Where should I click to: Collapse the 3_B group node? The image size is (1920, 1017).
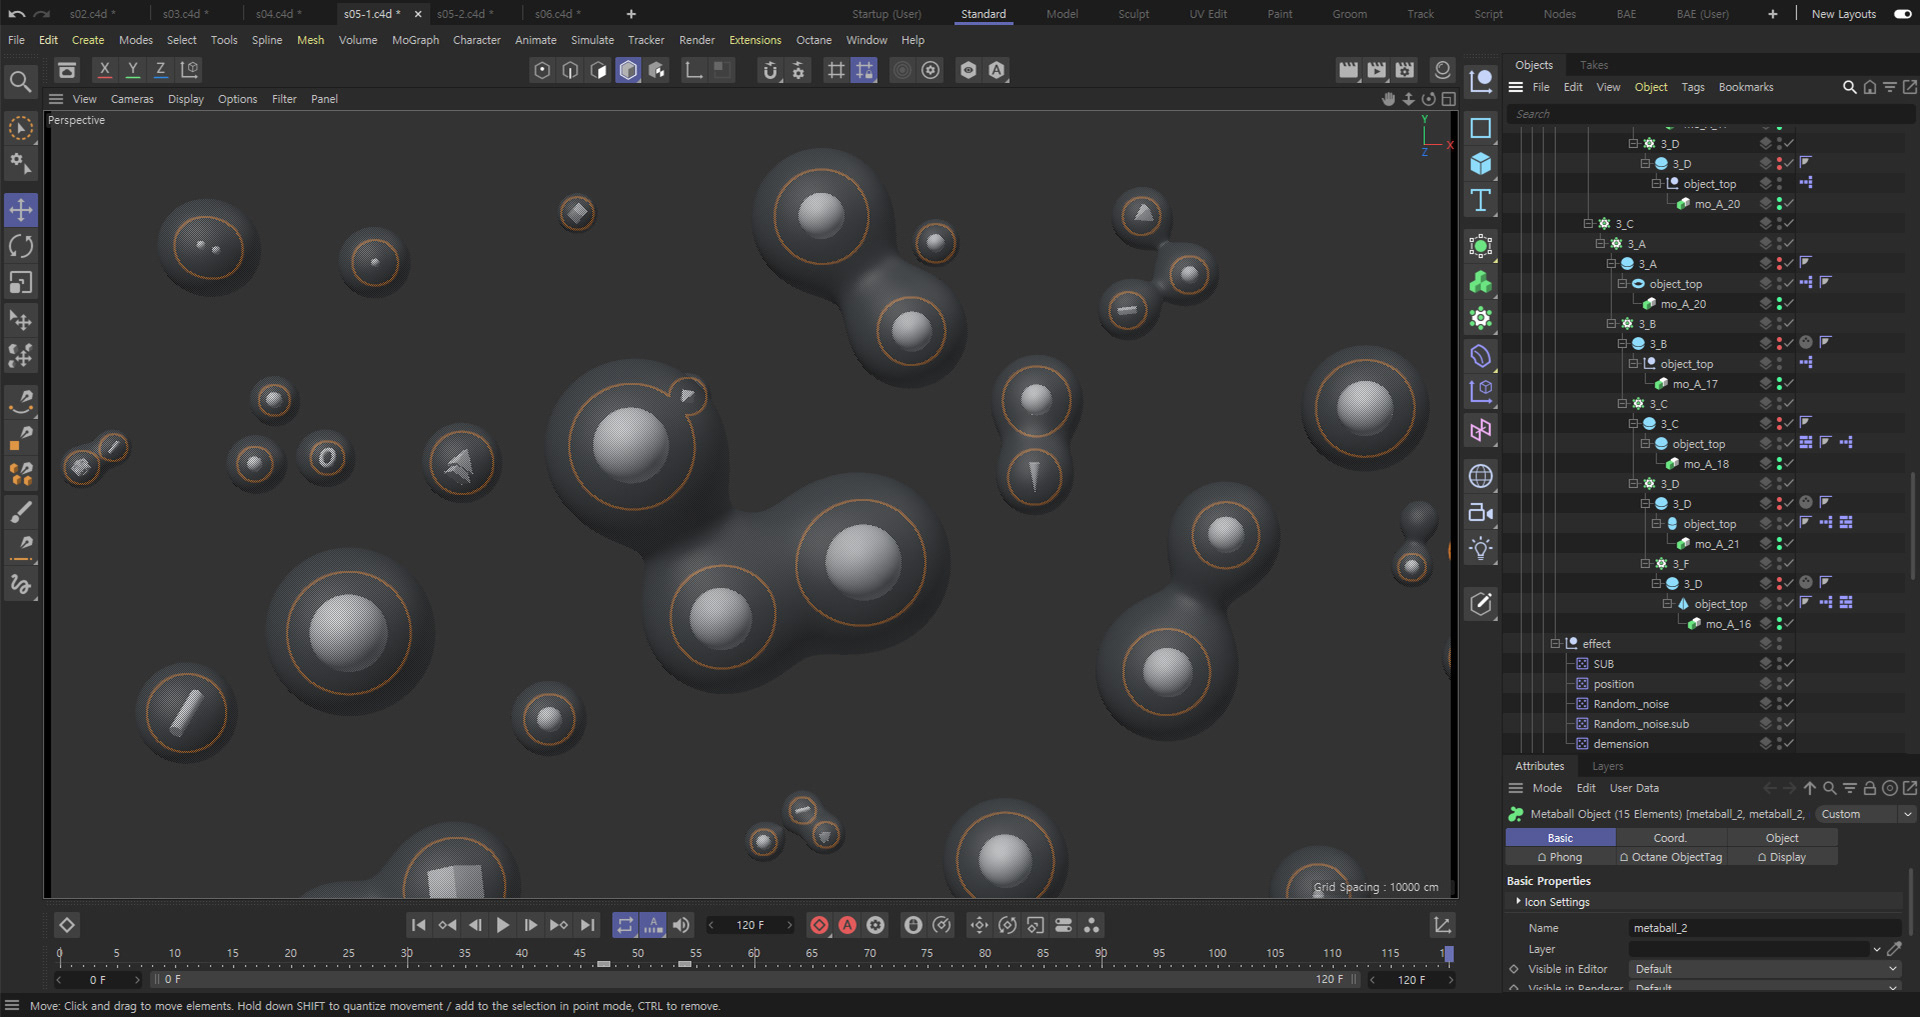click(x=1611, y=324)
